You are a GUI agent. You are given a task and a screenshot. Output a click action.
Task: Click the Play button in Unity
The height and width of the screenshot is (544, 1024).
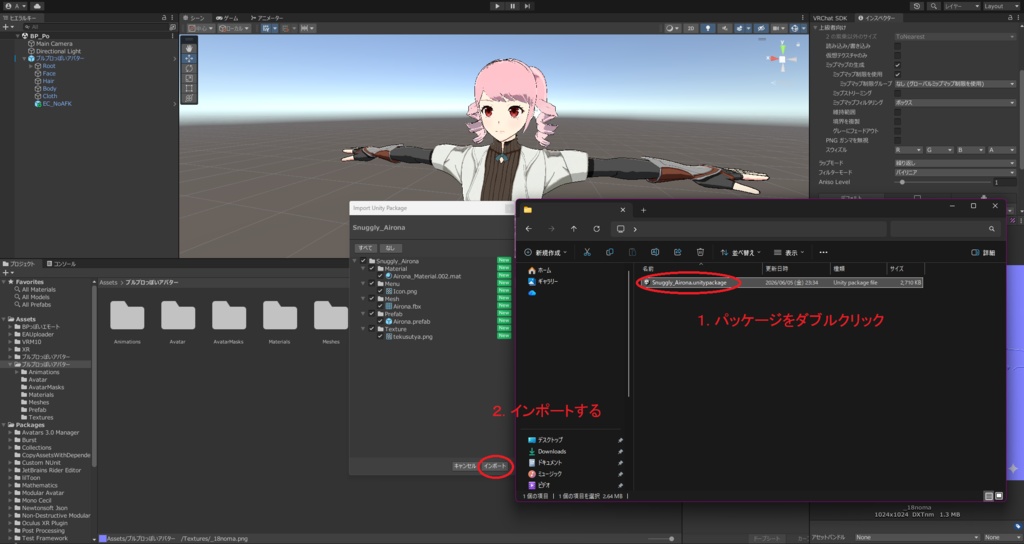tap(498, 6)
